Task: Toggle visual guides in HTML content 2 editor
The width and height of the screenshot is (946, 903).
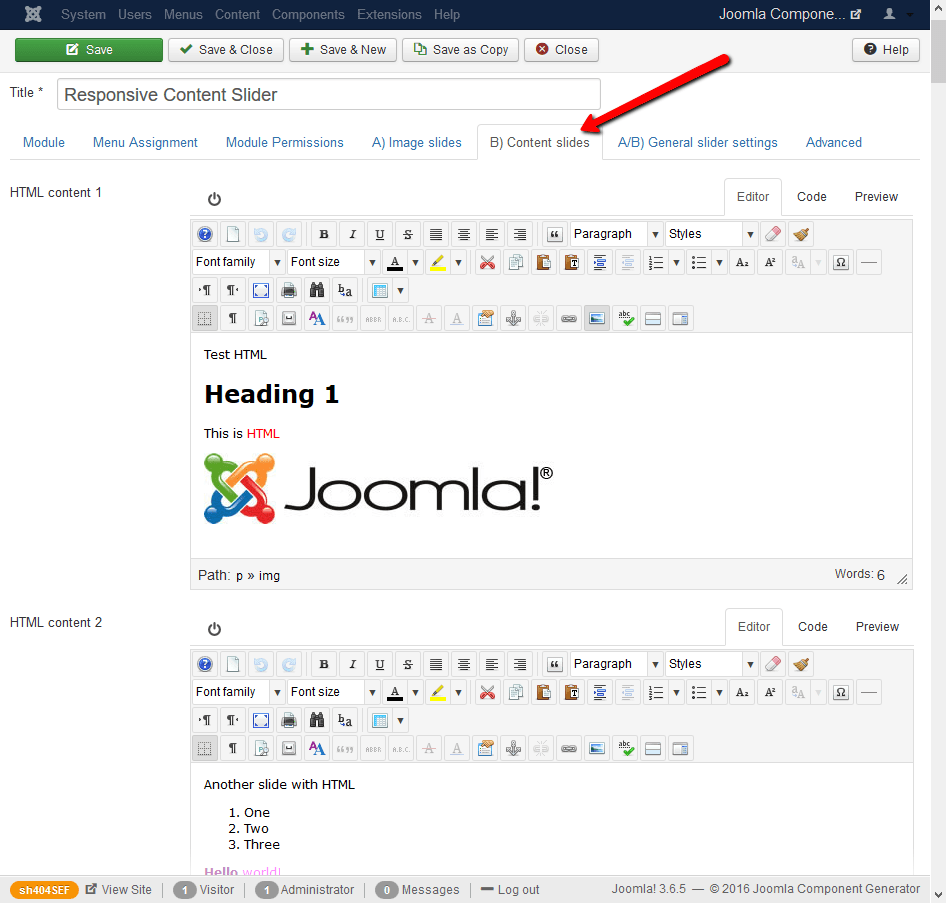Action: (x=205, y=749)
